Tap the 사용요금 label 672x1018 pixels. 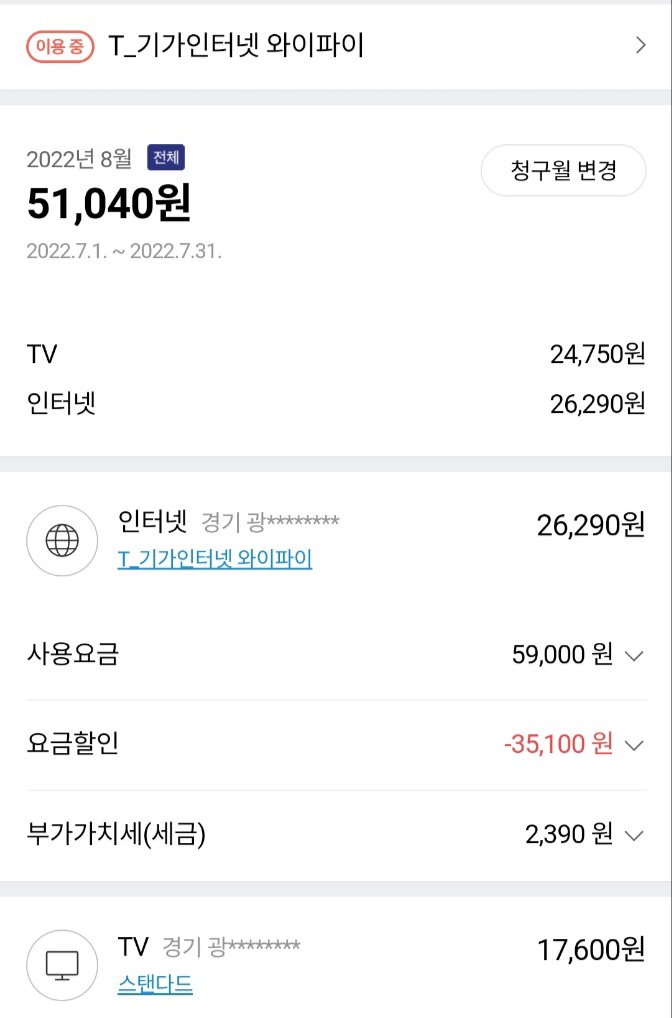click(x=72, y=655)
